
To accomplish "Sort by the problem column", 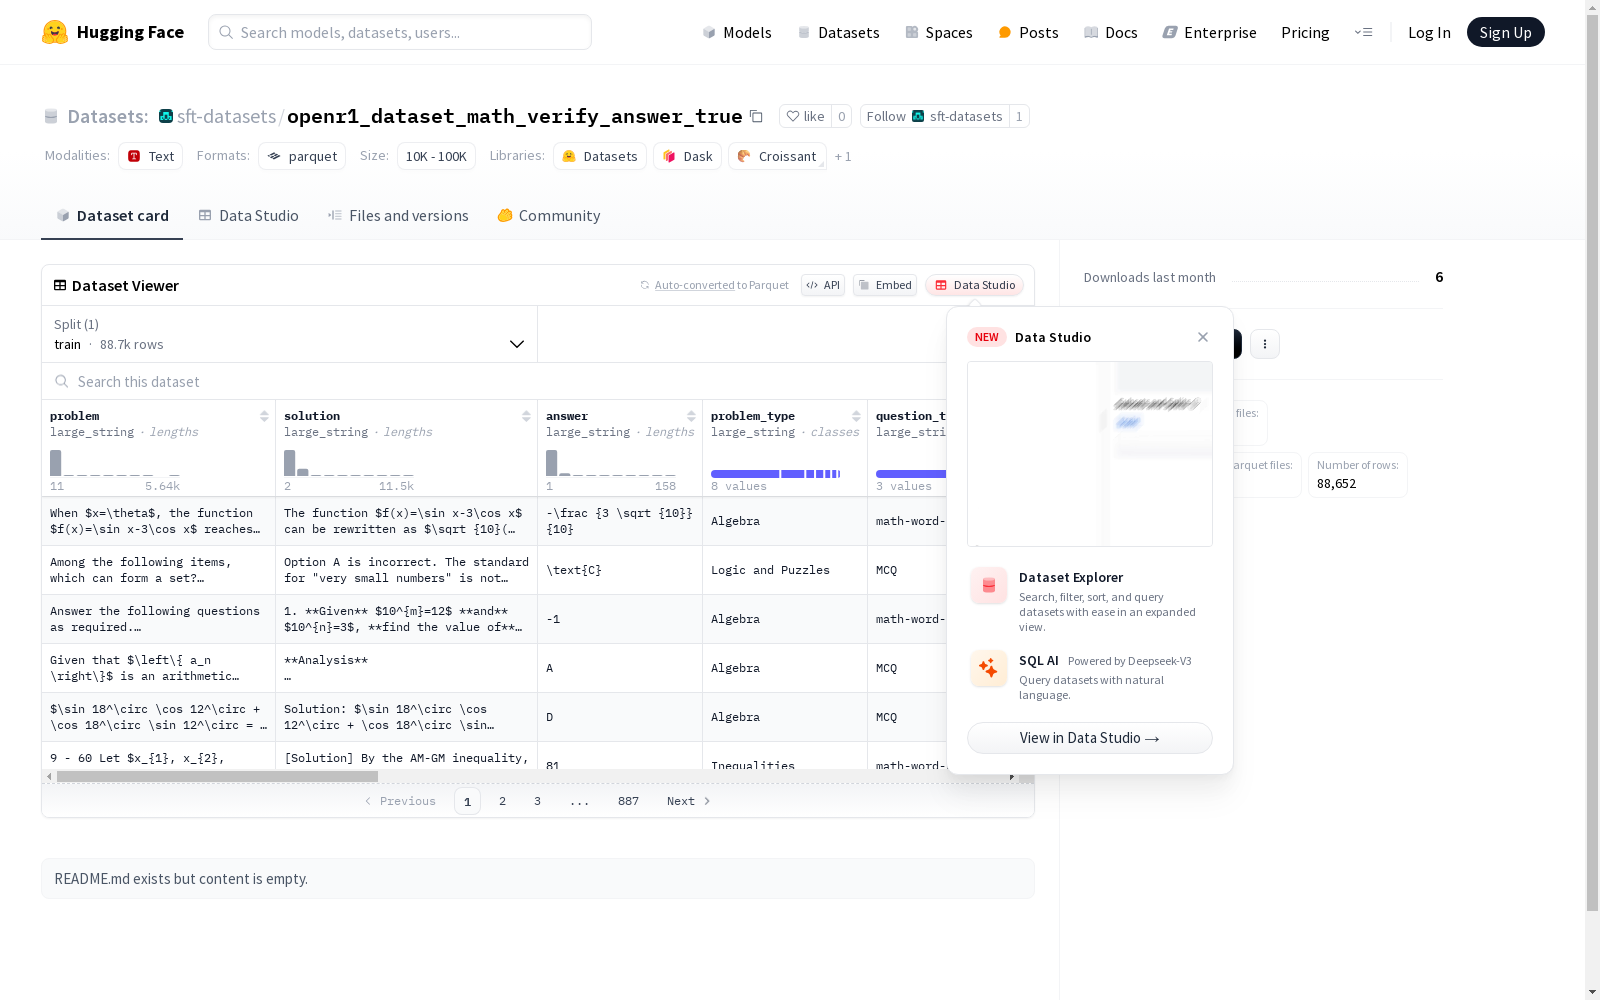I will click(x=264, y=416).
